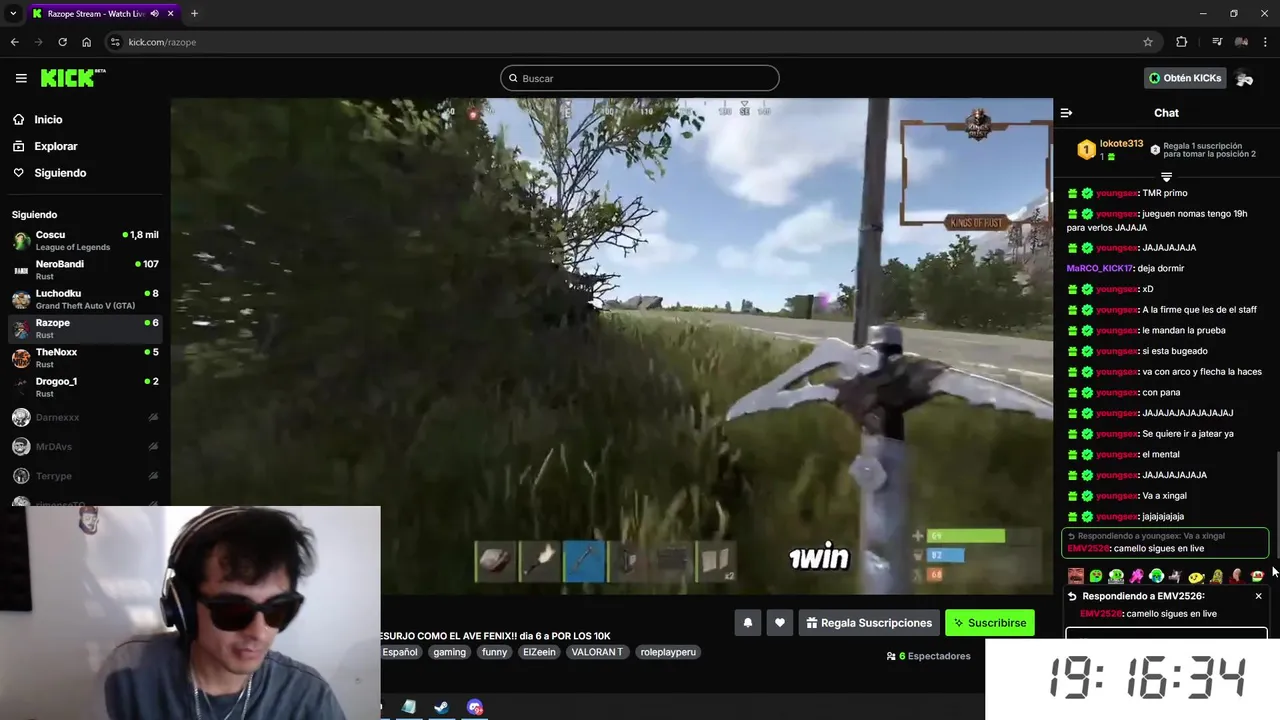The height and width of the screenshot is (720, 1280).
Task: Click the chat message input box
Action: 1166,634
